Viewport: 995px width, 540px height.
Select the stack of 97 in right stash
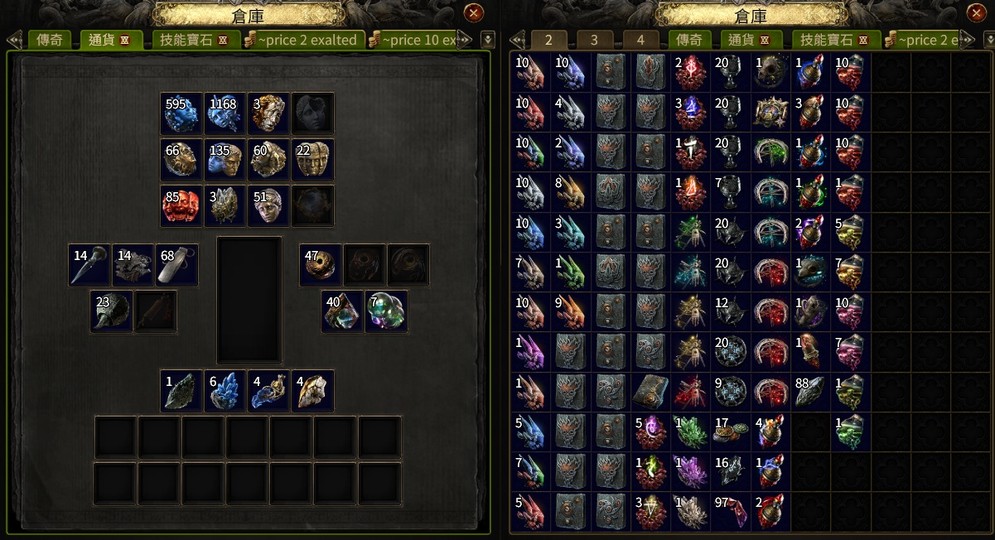coord(730,511)
